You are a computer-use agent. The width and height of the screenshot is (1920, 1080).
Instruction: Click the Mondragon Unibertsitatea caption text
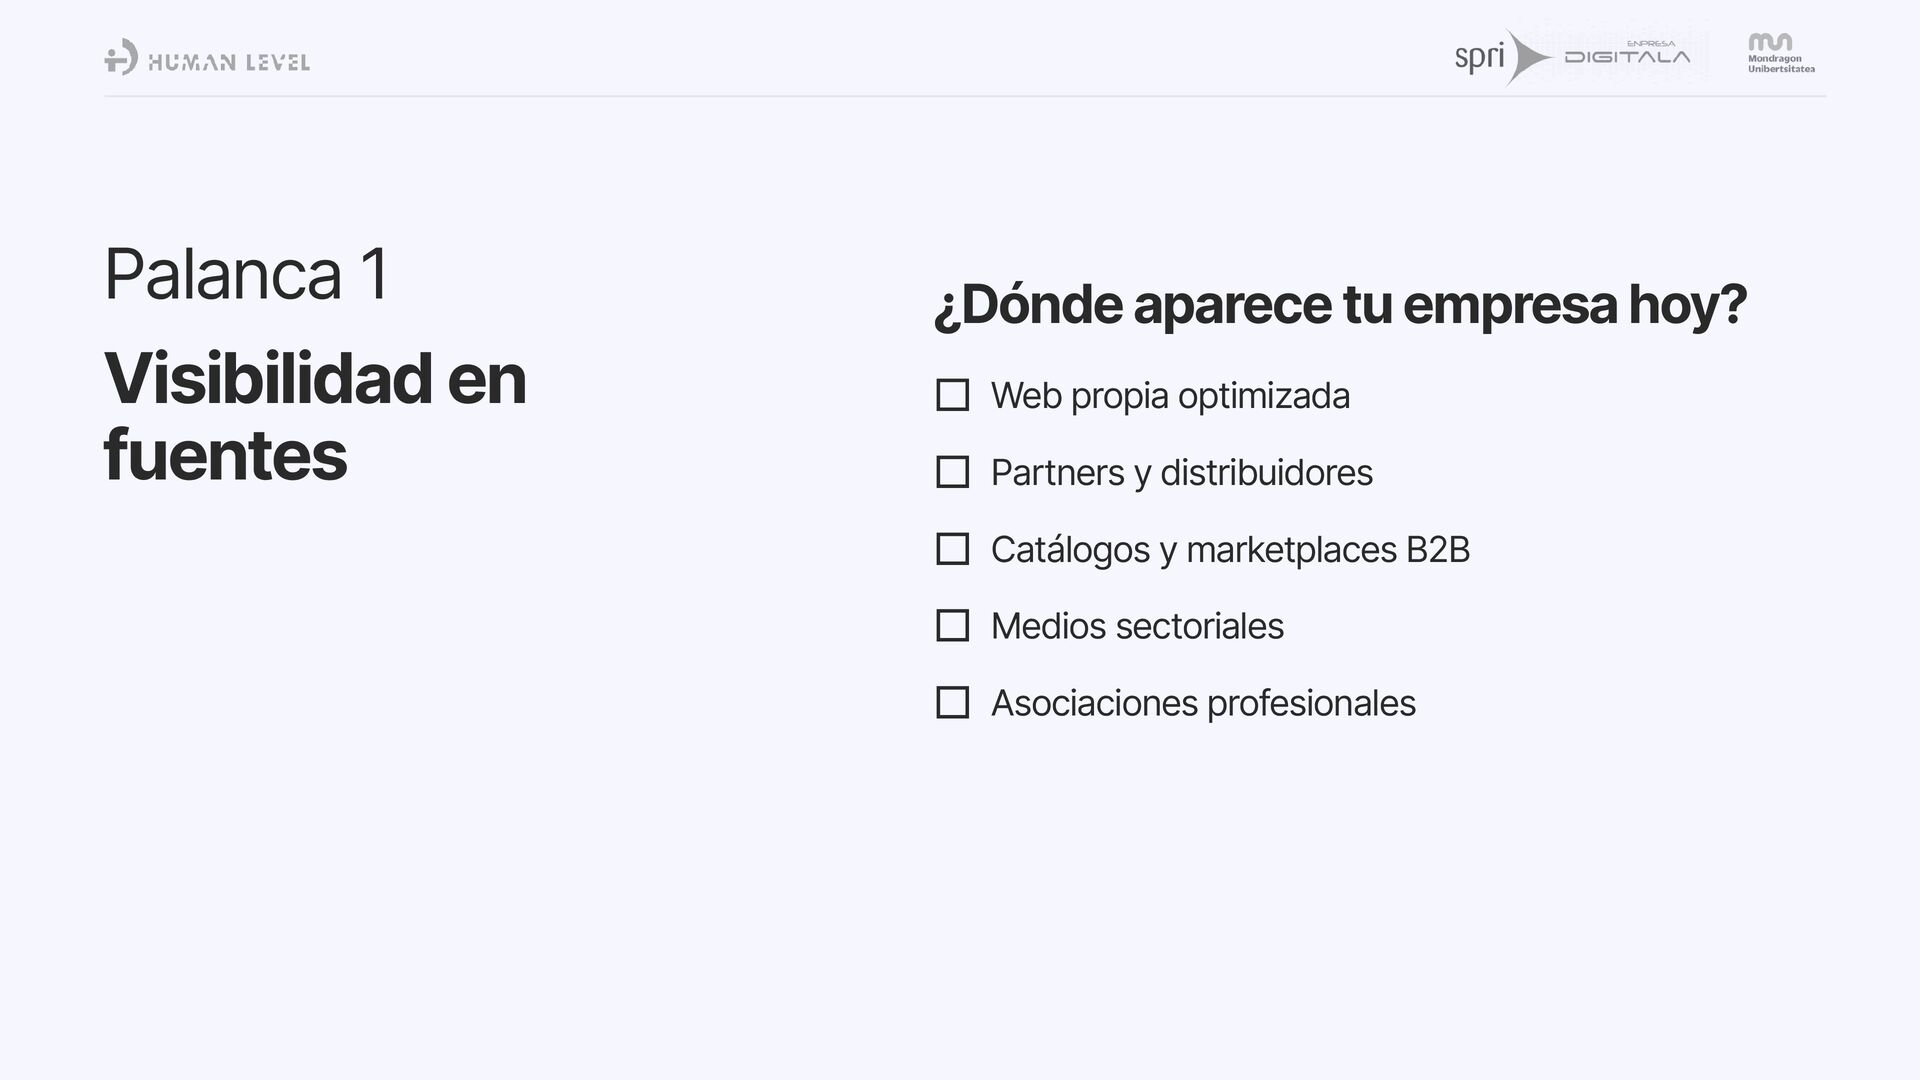pyautogui.click(x=1781, y=64)
